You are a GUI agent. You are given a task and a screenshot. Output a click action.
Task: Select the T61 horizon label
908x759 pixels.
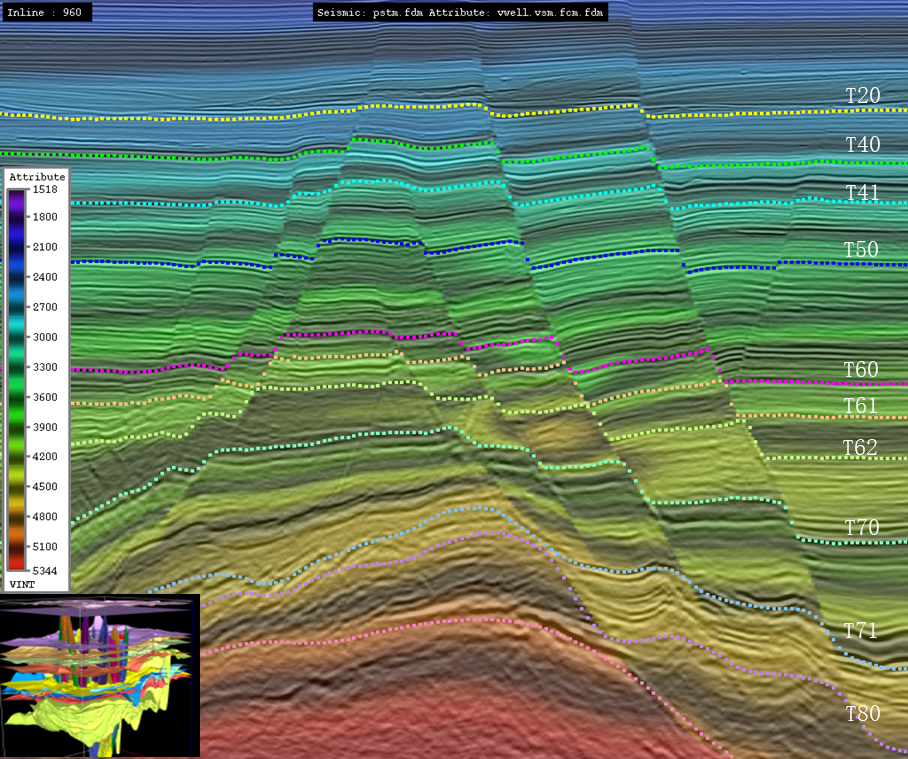point(860,406)
